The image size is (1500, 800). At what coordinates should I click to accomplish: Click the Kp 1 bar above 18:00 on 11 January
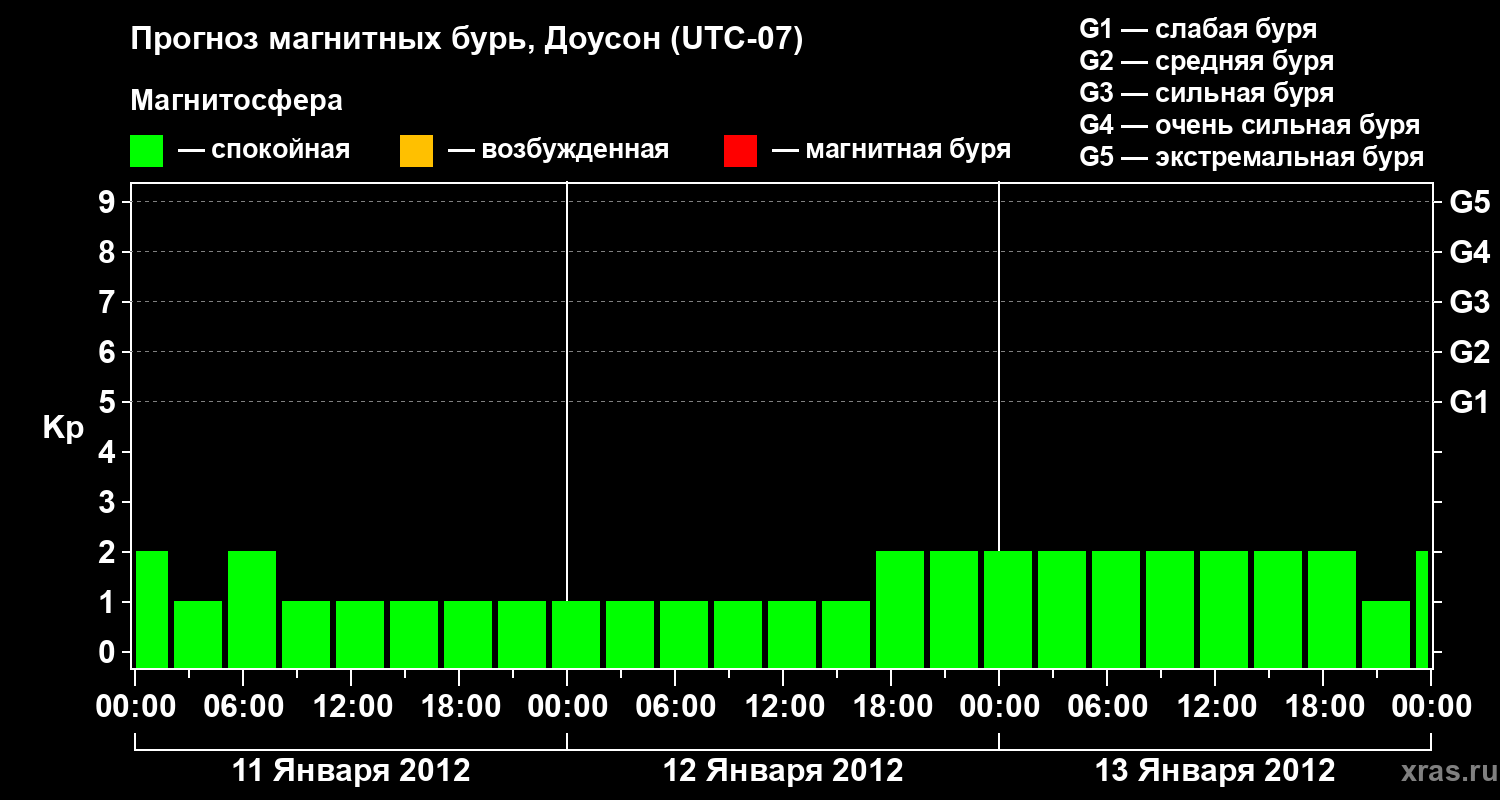468,634
